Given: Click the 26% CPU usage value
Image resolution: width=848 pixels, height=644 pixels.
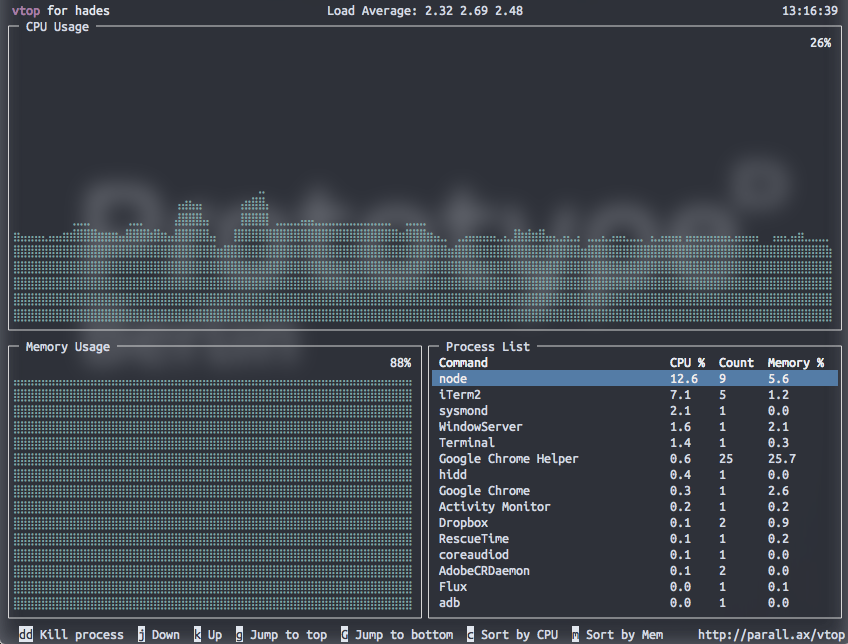Looking at the screenshot, I should pos(820,43).
